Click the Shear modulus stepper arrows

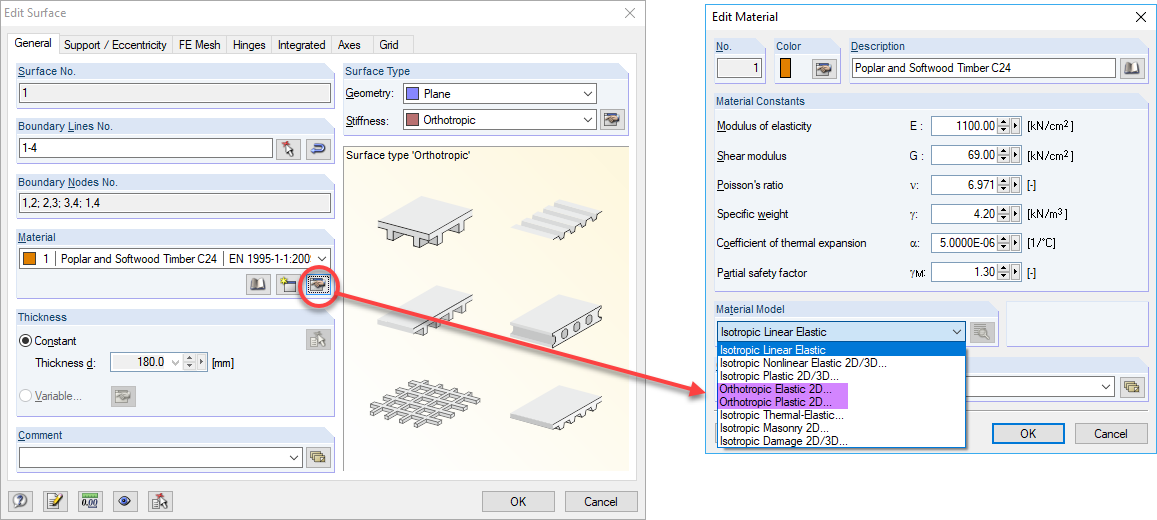(1002, 156)
